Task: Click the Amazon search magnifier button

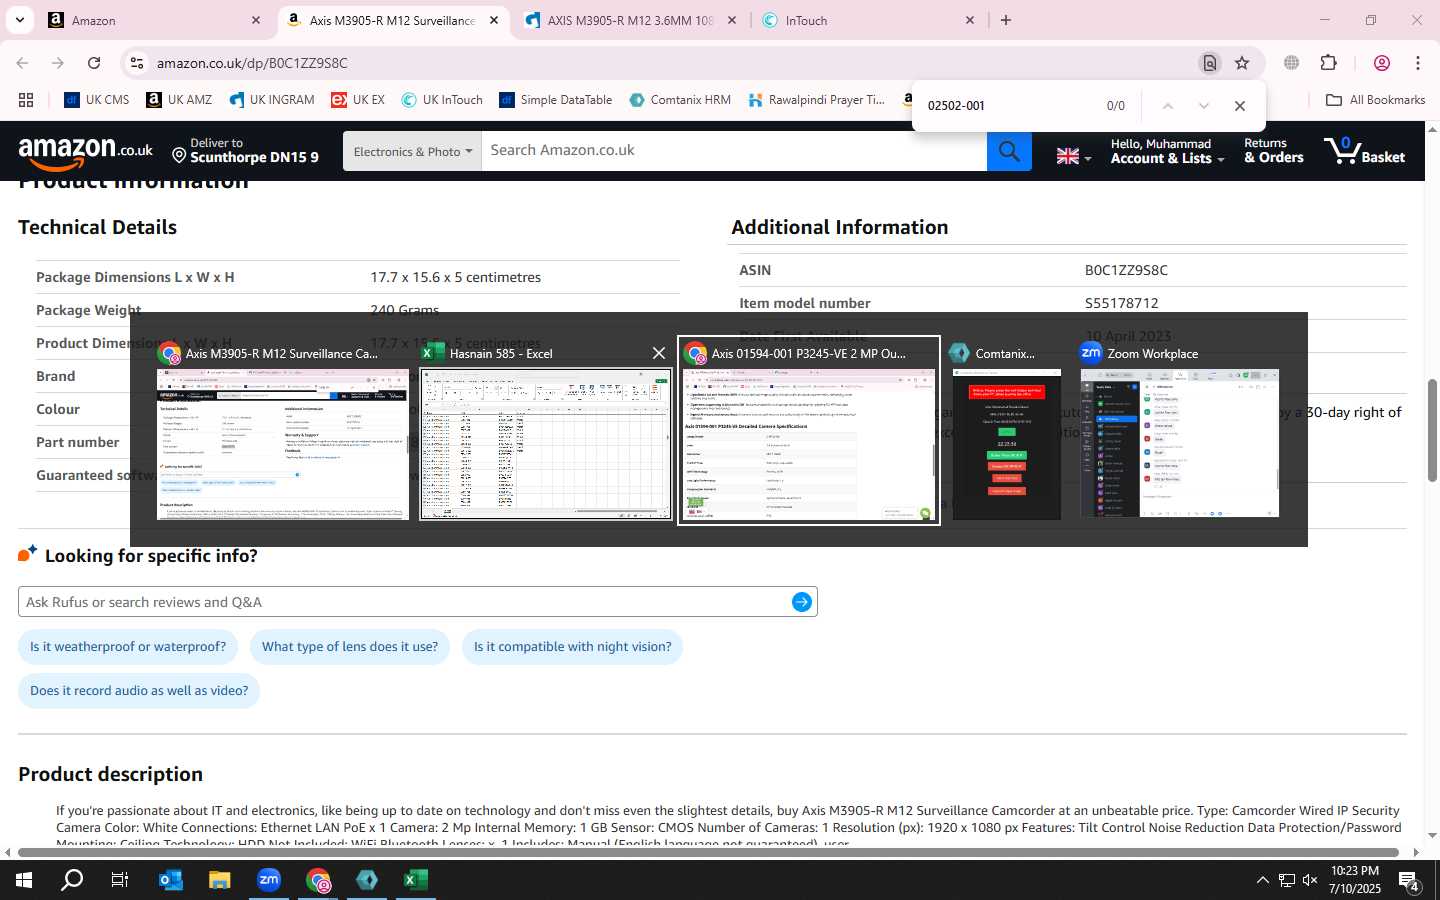Action: pos(1009,151)
